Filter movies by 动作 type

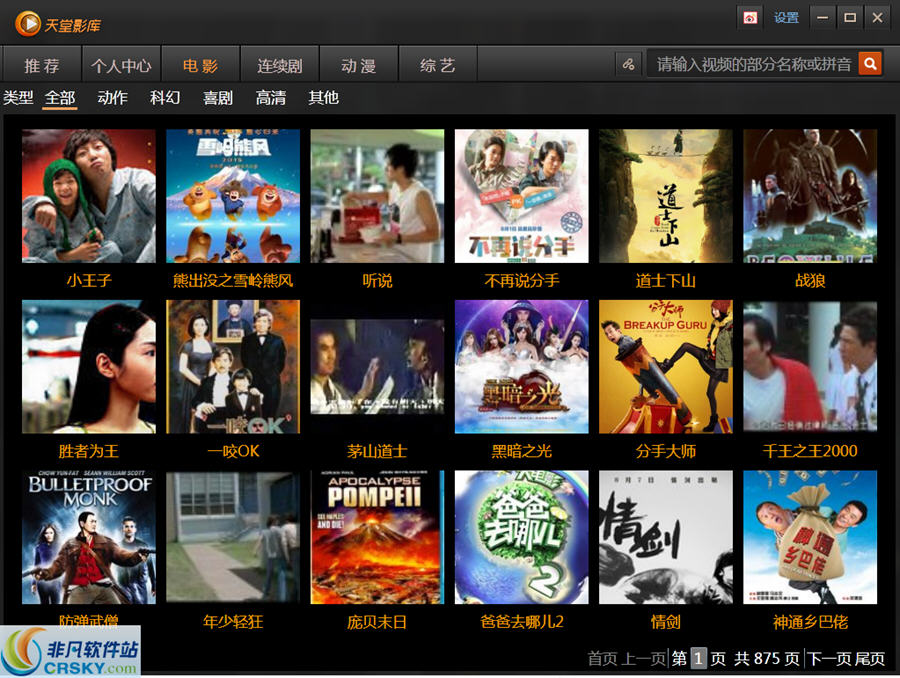coord(112,98)
